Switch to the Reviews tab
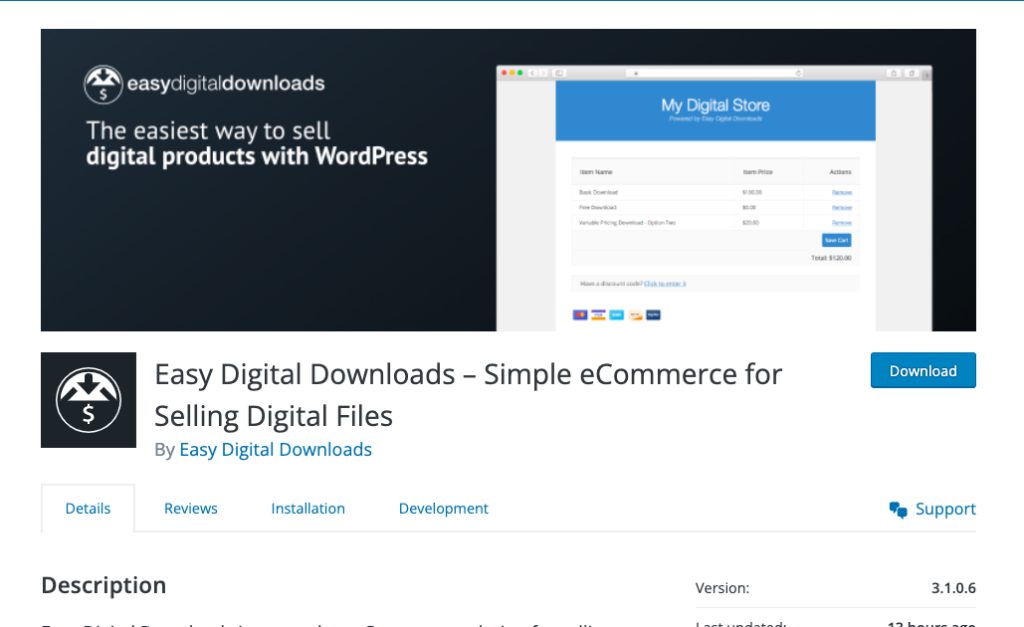The image size is (1024, 627). tap(191, 508)
